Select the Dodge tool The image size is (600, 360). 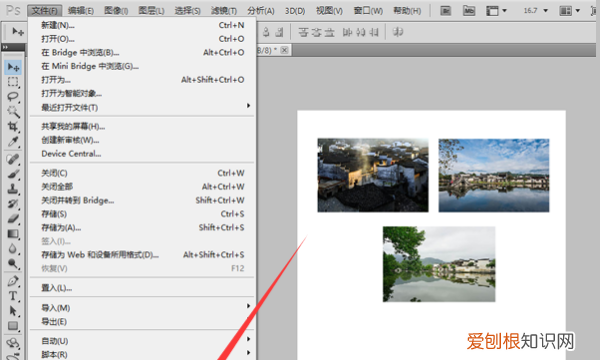[13, 264]
